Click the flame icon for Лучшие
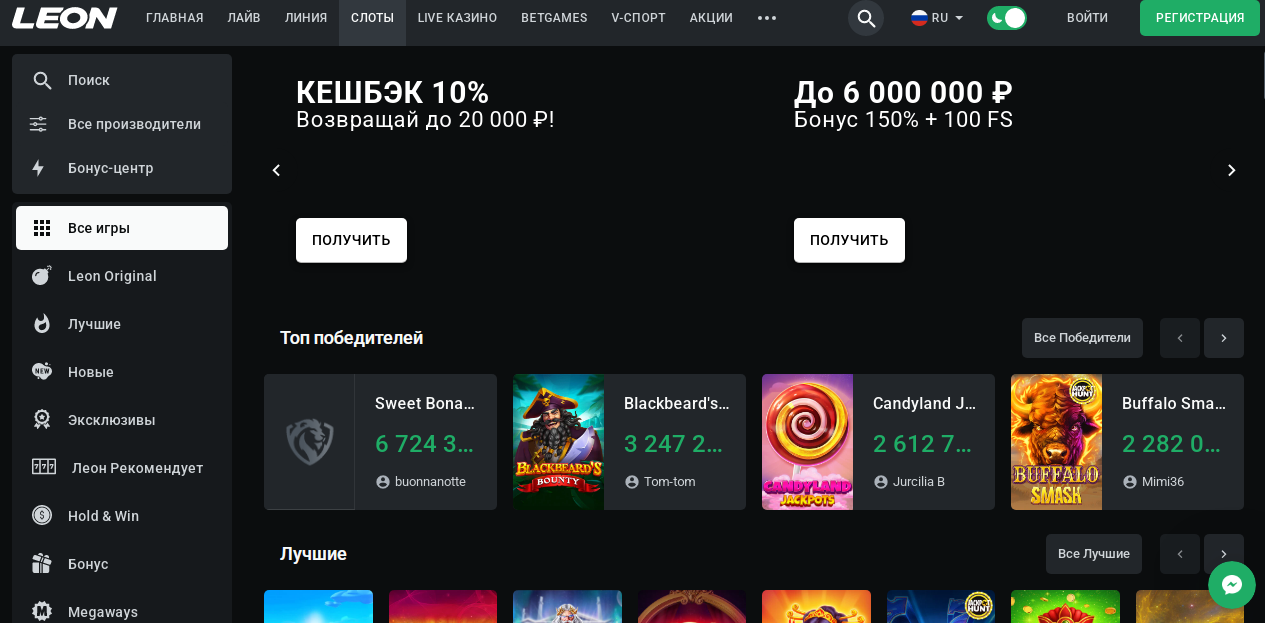 click(41, 324)
